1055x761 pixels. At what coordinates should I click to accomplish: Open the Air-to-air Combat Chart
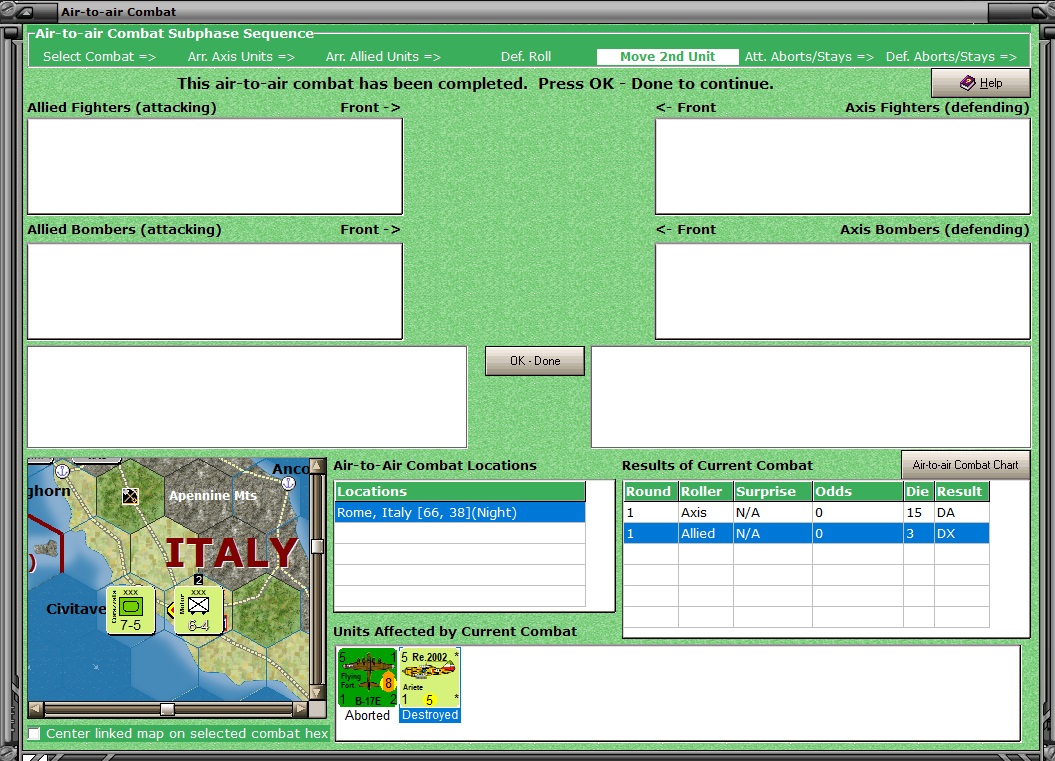tap(965, 465)
